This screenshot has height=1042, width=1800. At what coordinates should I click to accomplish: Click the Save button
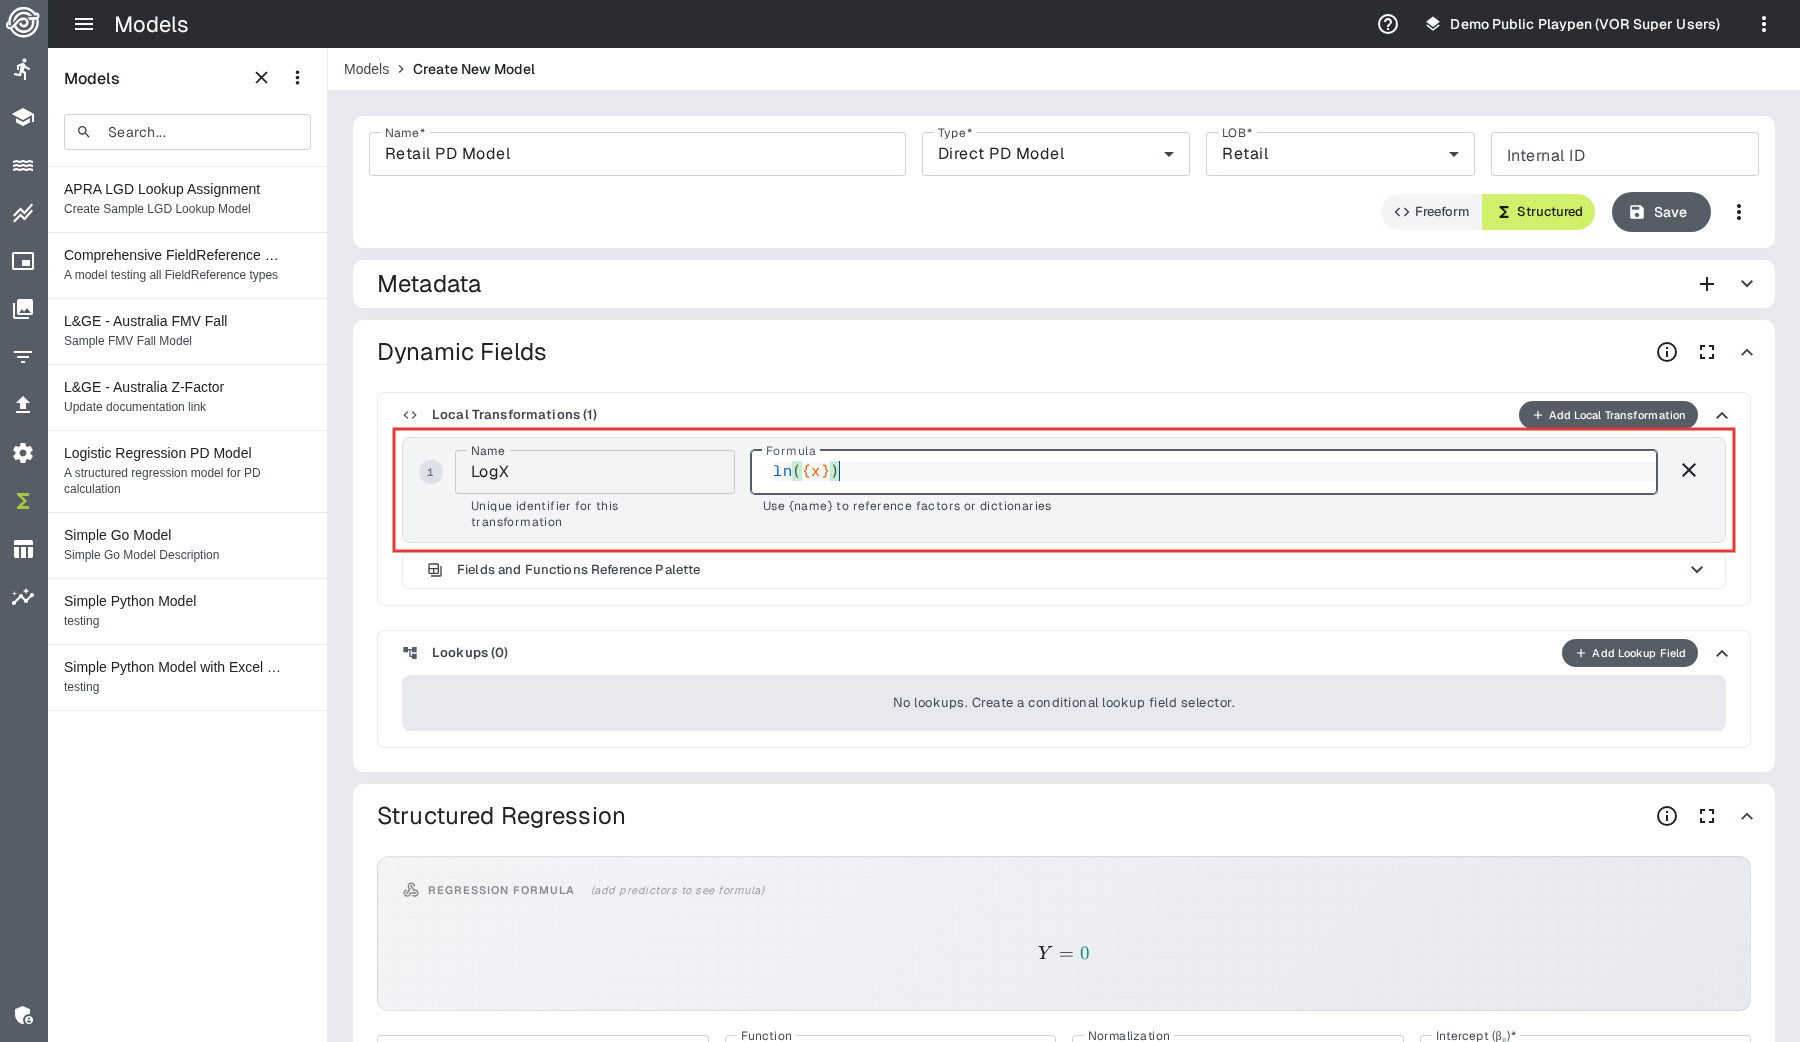[x=1660, y=212]
